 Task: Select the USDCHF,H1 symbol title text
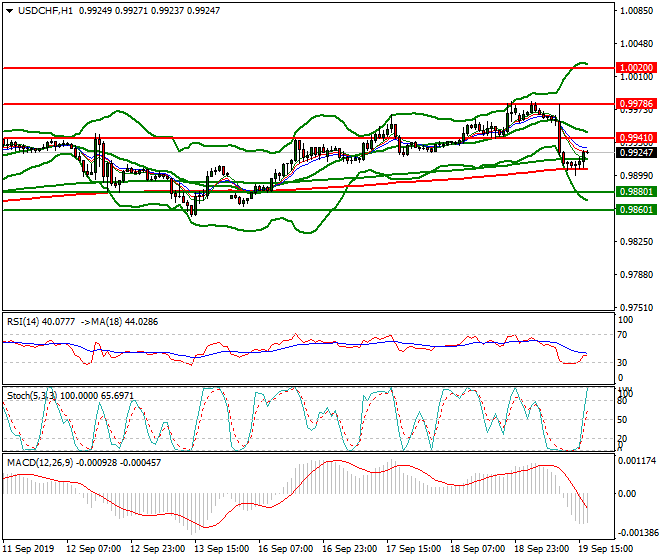[45, 11]
